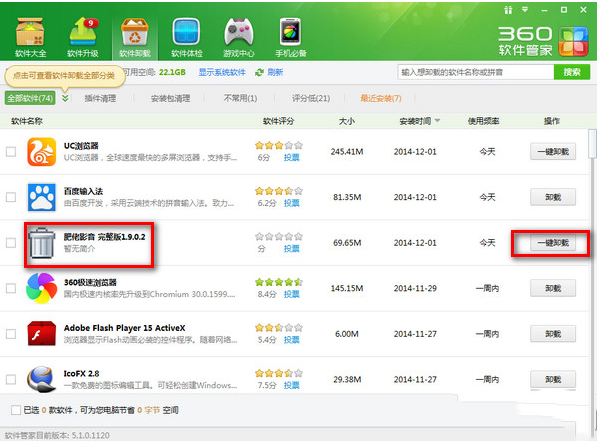Tick the Adobe Flash Player checkbox
Viewport: 597px width, 441px height.
tap(11, 334)
